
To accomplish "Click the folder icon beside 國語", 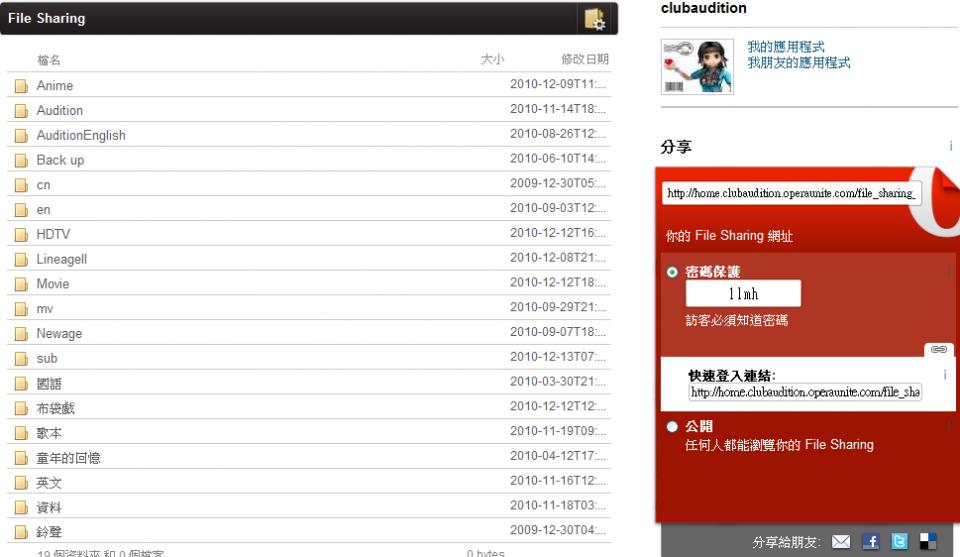I will pyautogui.click(x=21, y=384).
